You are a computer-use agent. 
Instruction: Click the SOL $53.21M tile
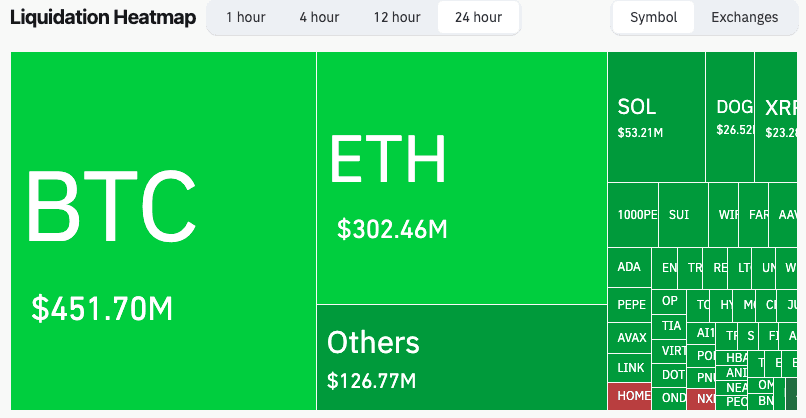[x=656, y=117]
